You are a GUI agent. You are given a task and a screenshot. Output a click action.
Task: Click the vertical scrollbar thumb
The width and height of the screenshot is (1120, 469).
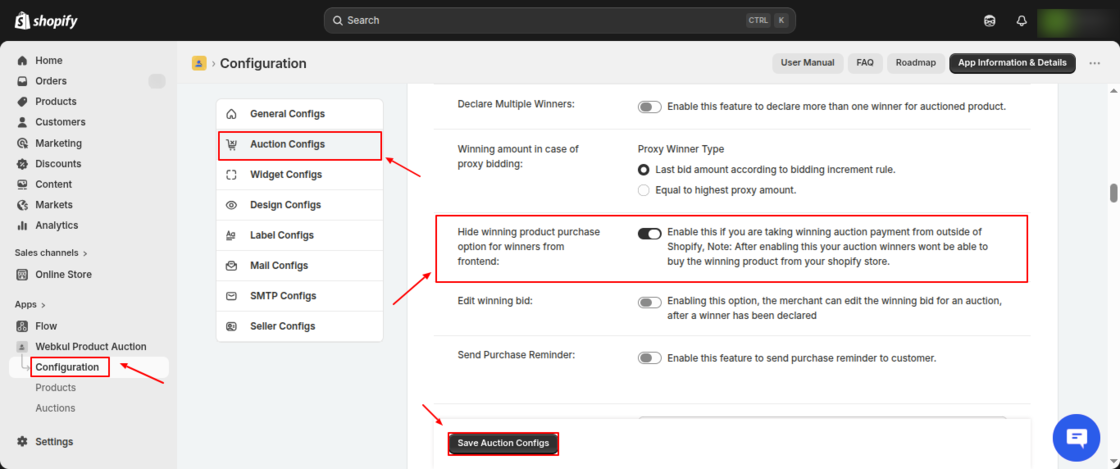[1113, 193]
